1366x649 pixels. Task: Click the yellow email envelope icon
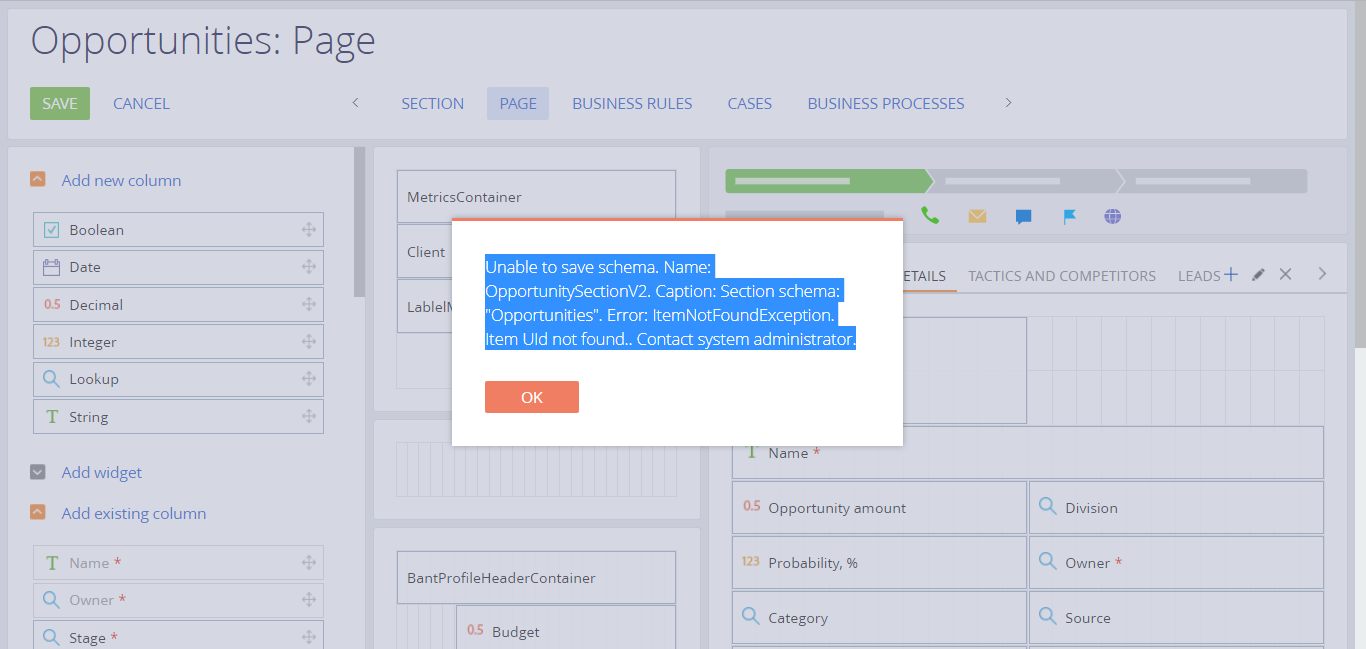coord(977,216)
